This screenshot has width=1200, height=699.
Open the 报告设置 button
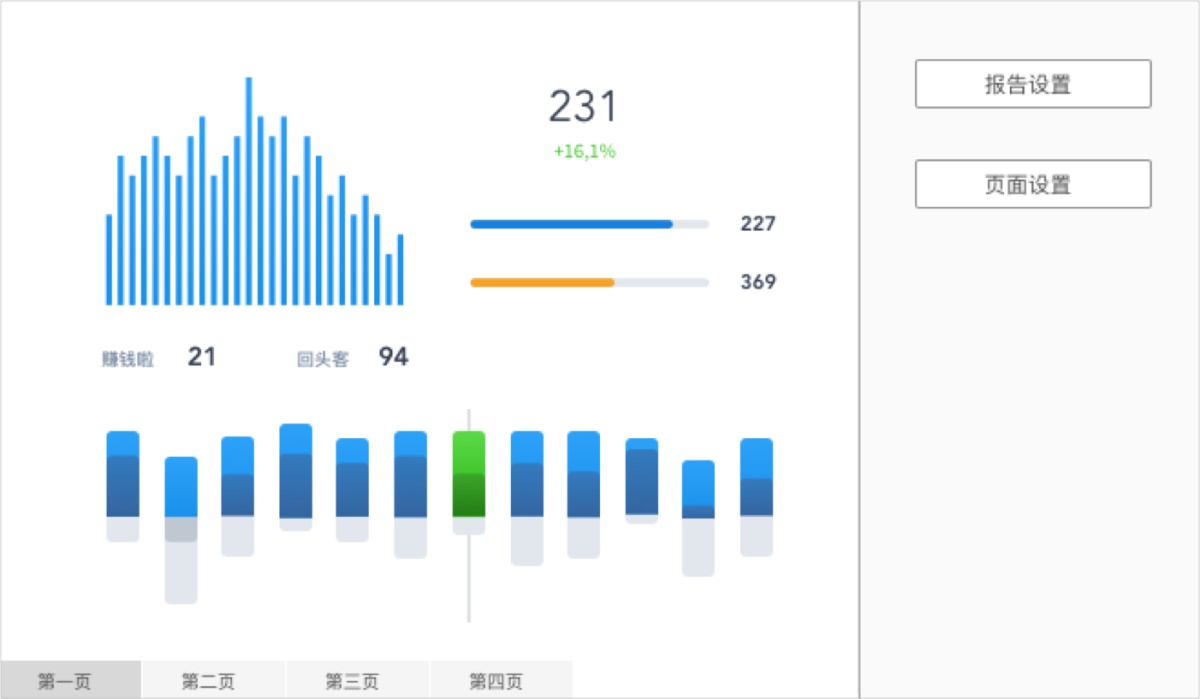tap(1033, 84)
